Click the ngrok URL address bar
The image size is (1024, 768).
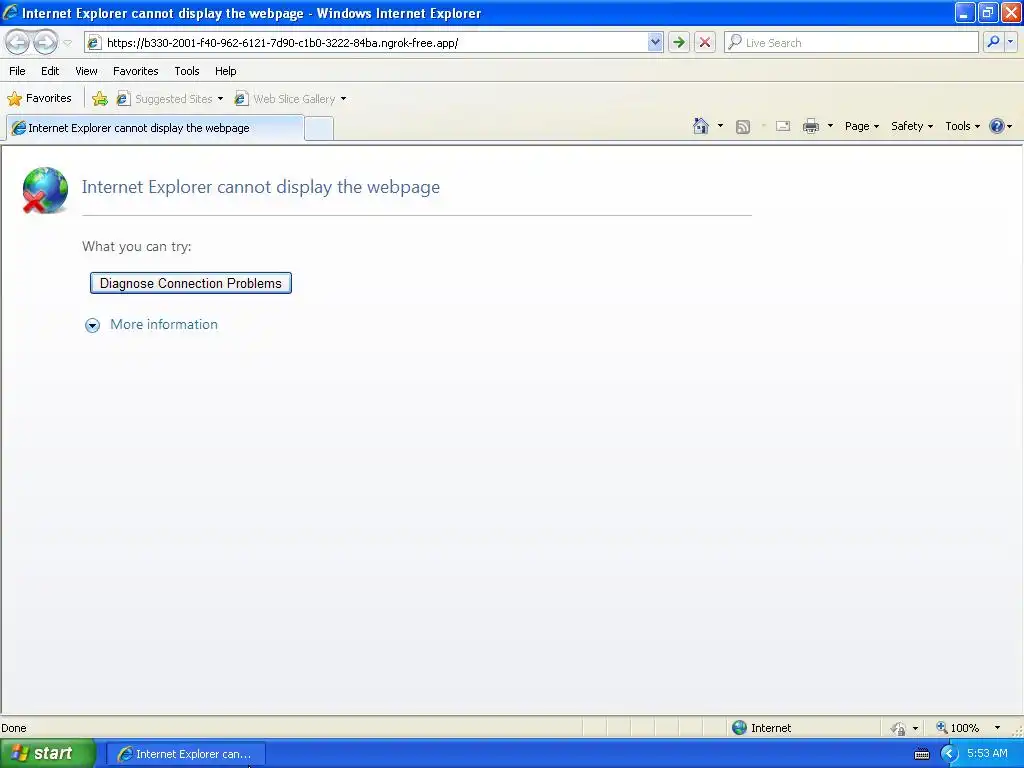374,43
